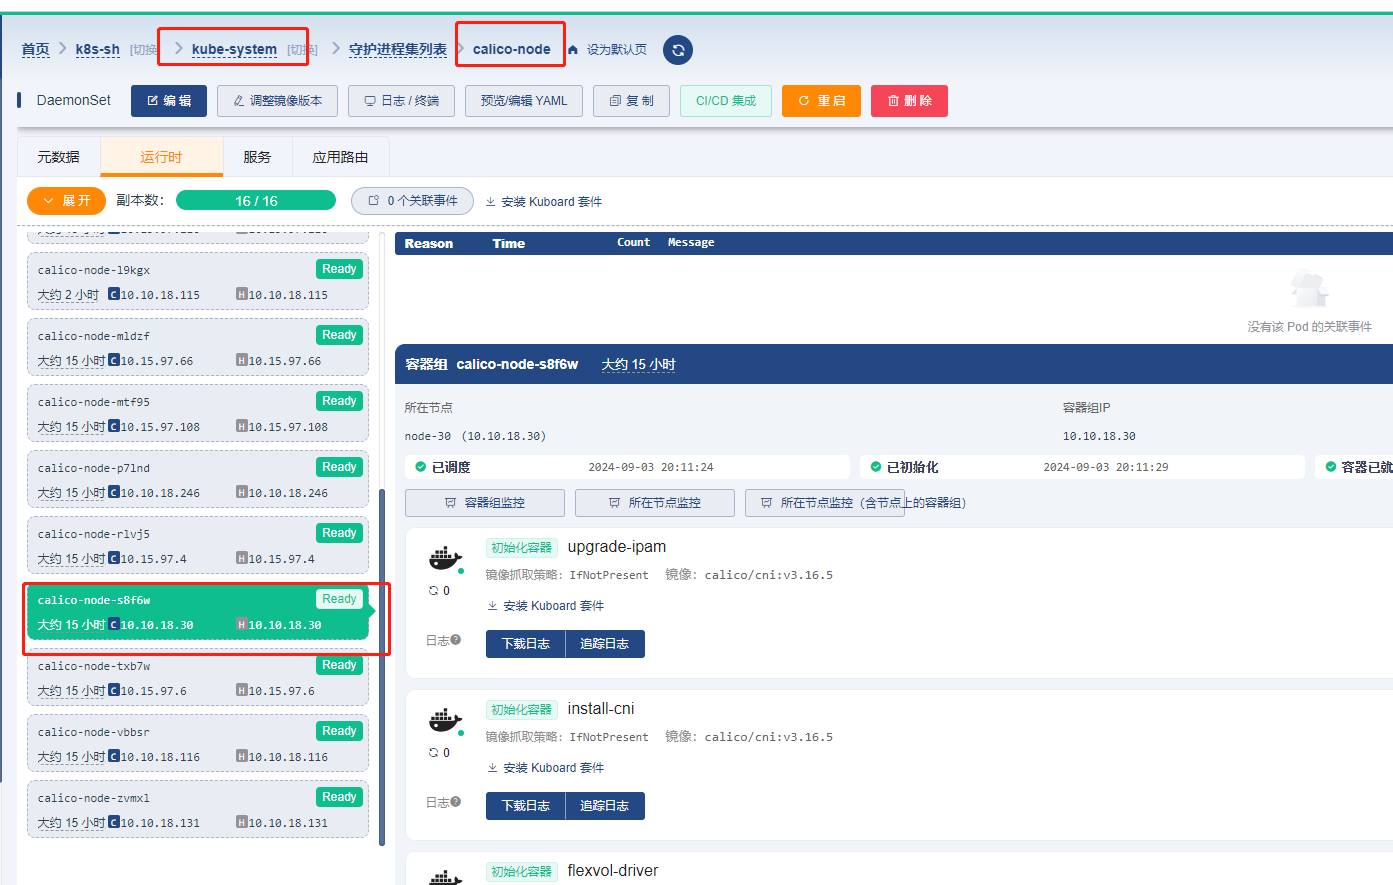The height and width of the screenshot is (885, 1393).
Task: Click the help icon beside upgrade-ipam 日志
Action: coord(456,640)
